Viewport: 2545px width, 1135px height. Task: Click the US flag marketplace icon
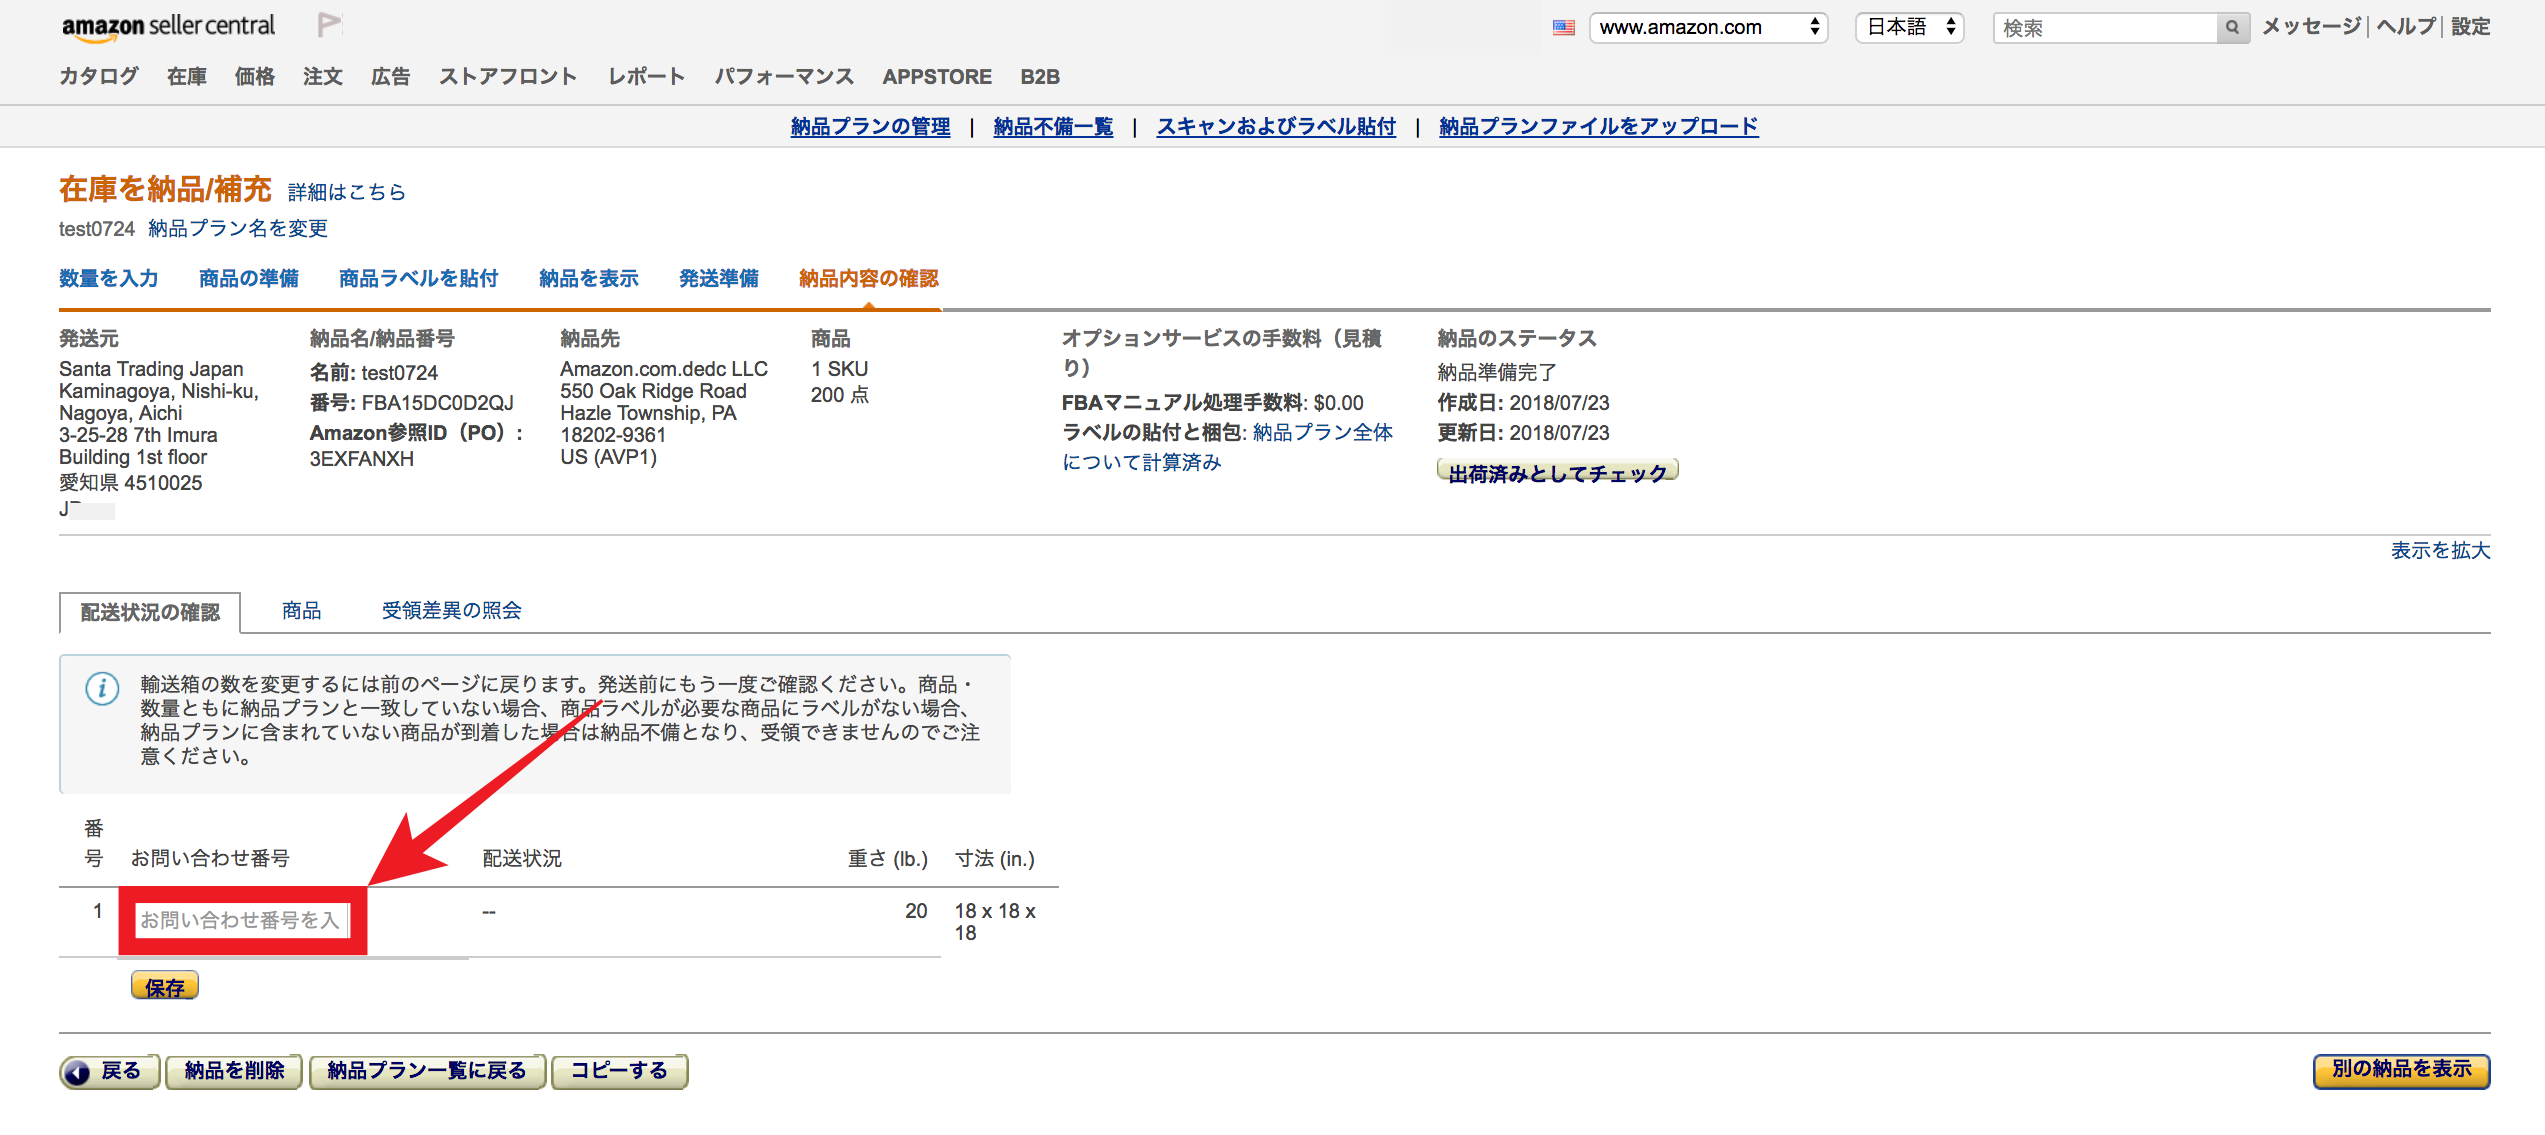[x=1564, y=28]
